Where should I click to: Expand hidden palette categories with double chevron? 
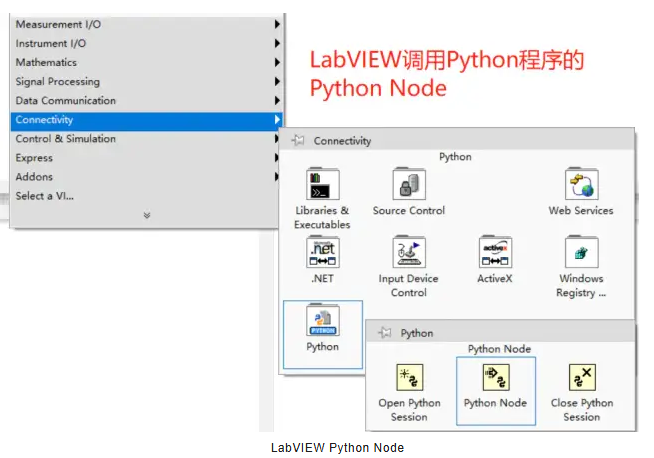[x=146, y=215]
